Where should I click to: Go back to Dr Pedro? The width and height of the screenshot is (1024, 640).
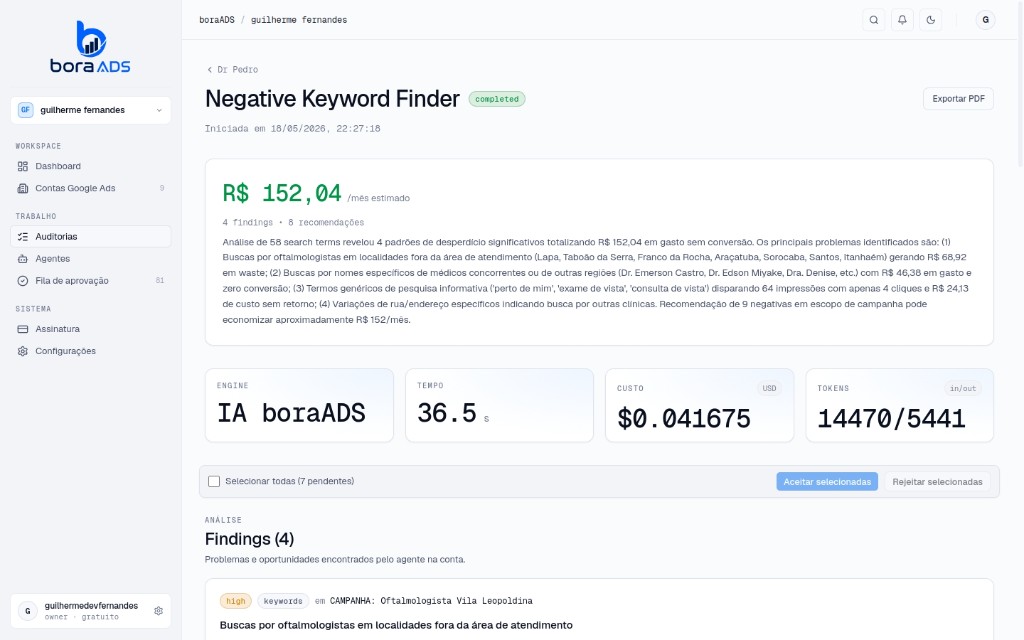[232, 69]
